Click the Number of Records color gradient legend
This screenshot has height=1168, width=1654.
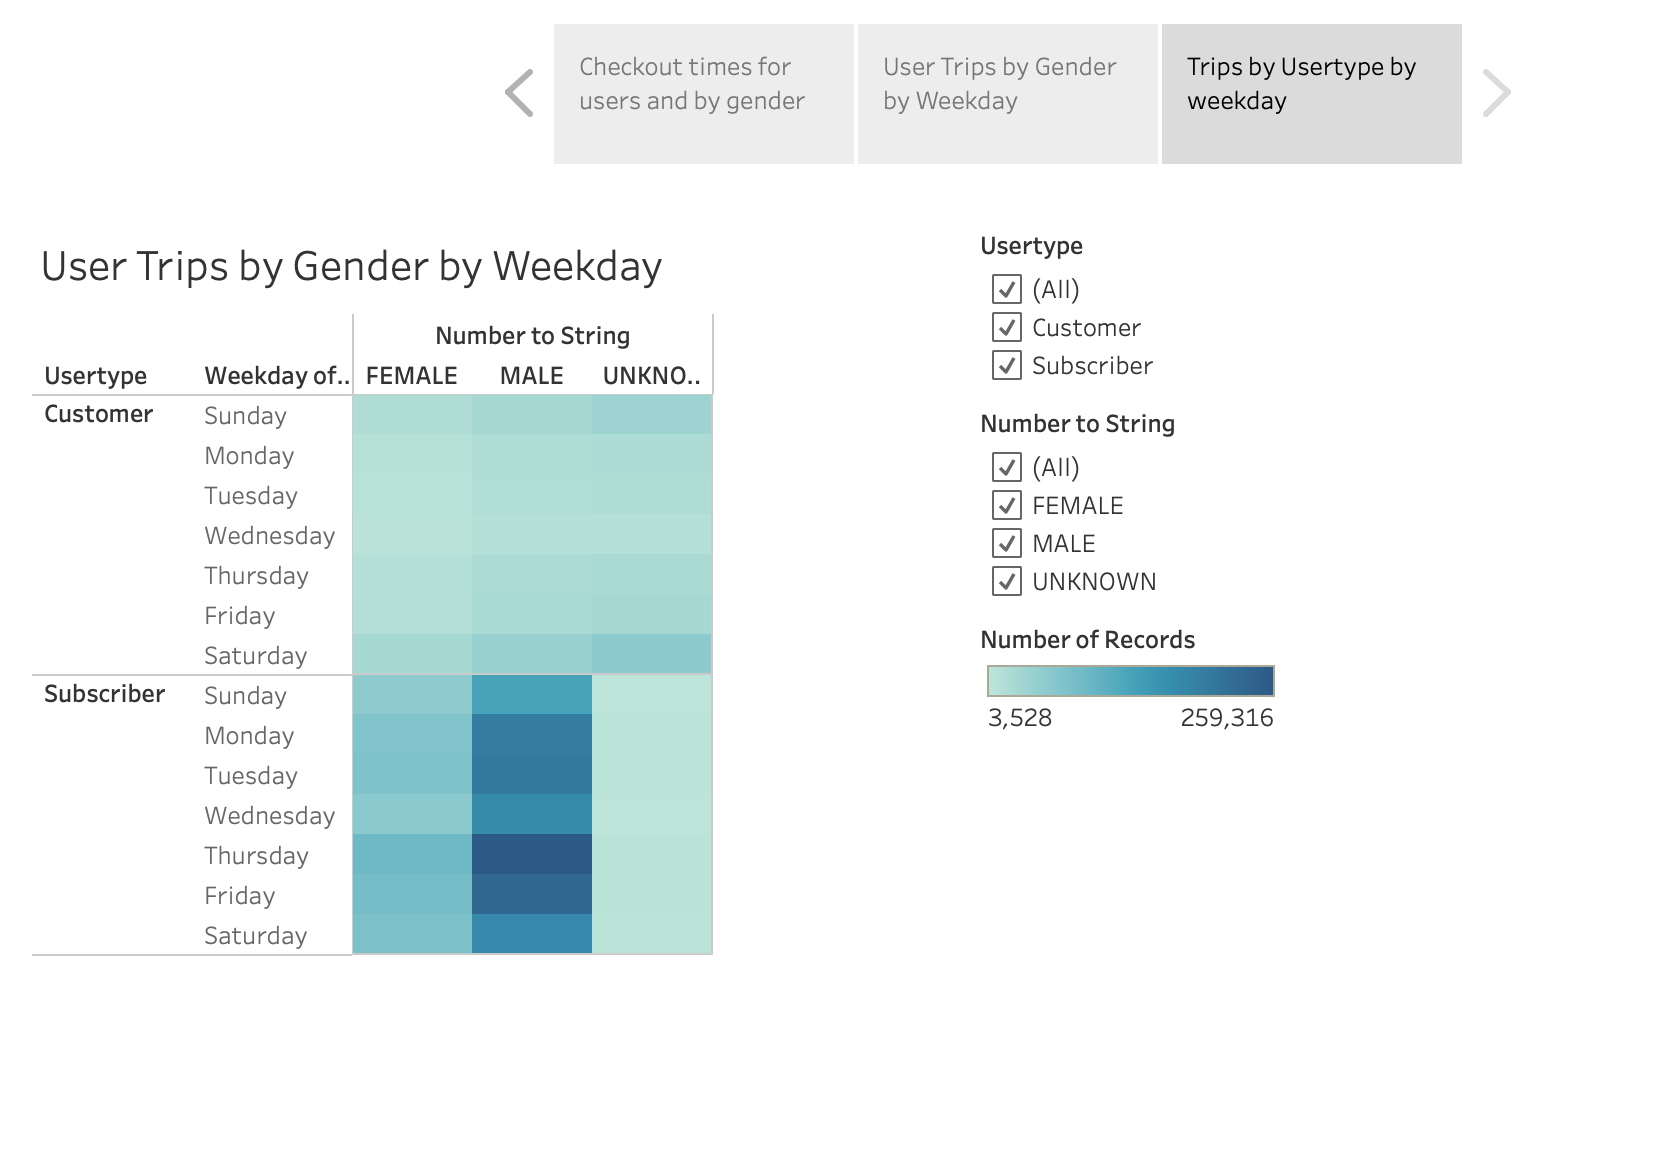(1131, 681)
